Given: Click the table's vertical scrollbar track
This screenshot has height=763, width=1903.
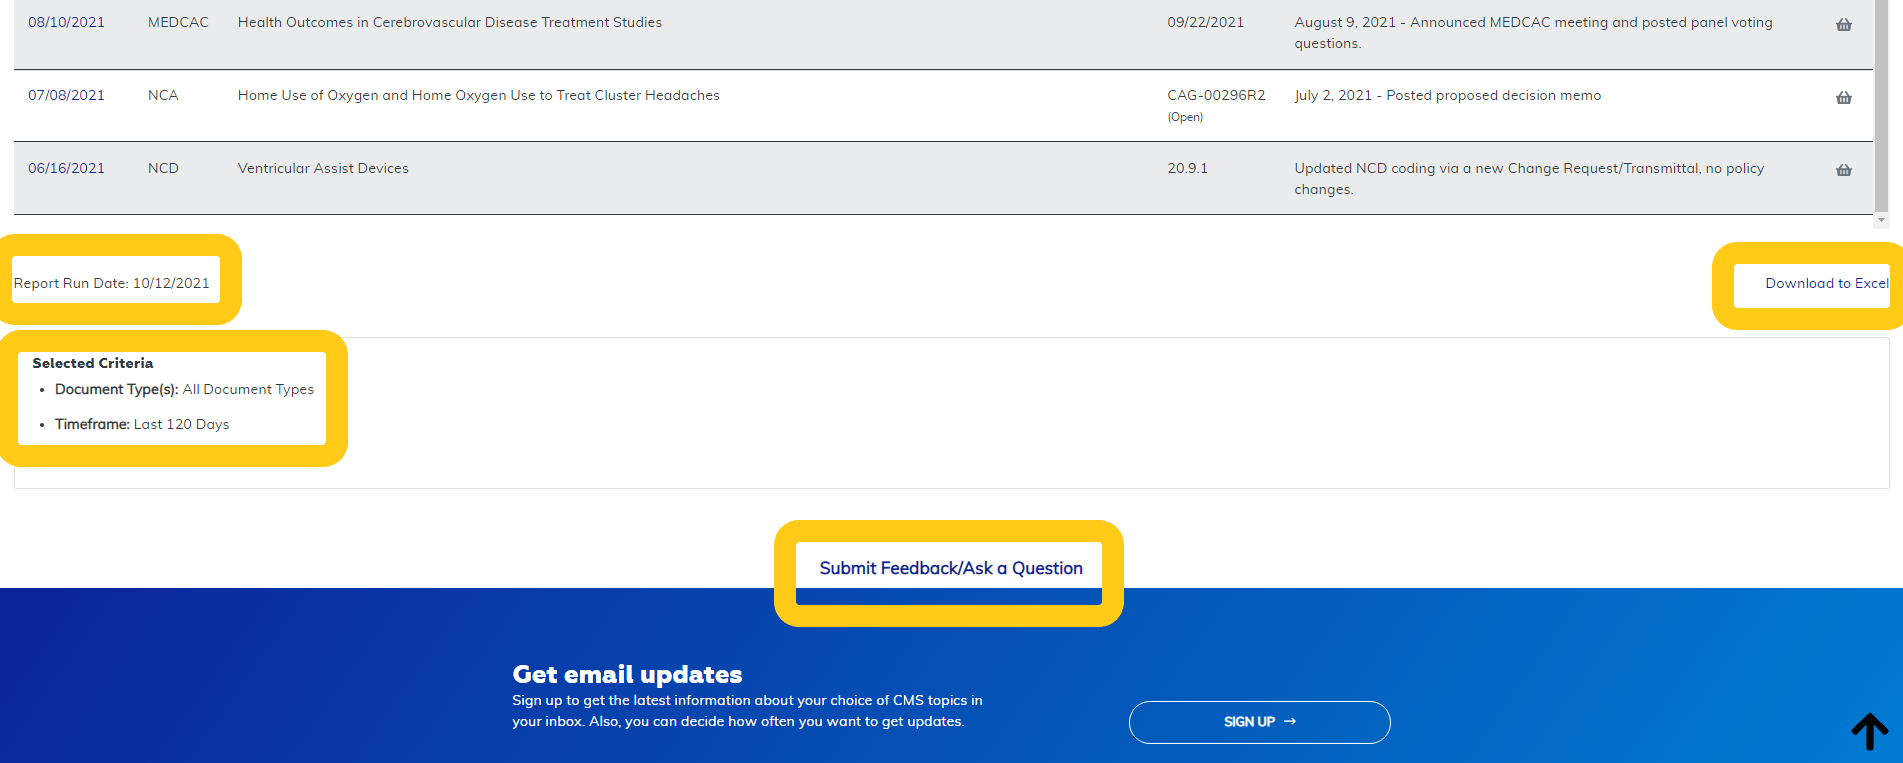Looking at the screenshot, I should click(1881, 100).
